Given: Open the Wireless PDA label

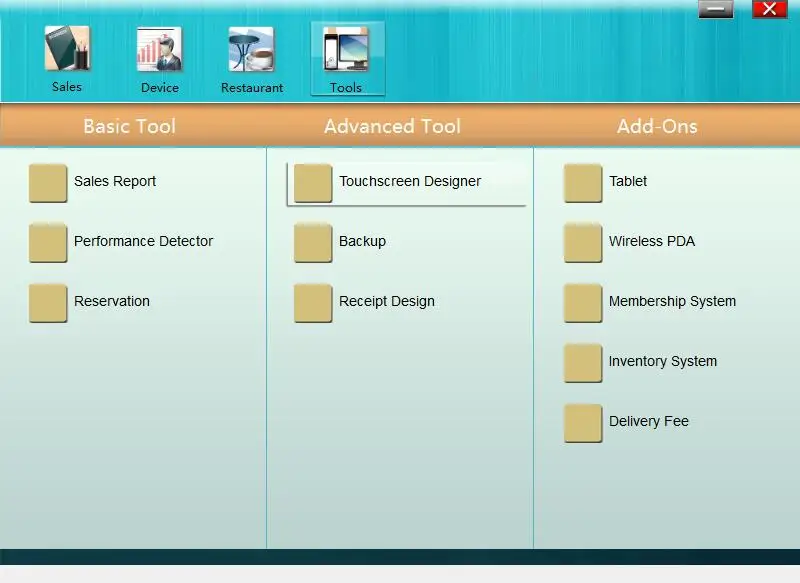Looking at the screenshot, I should pos(652,241).
